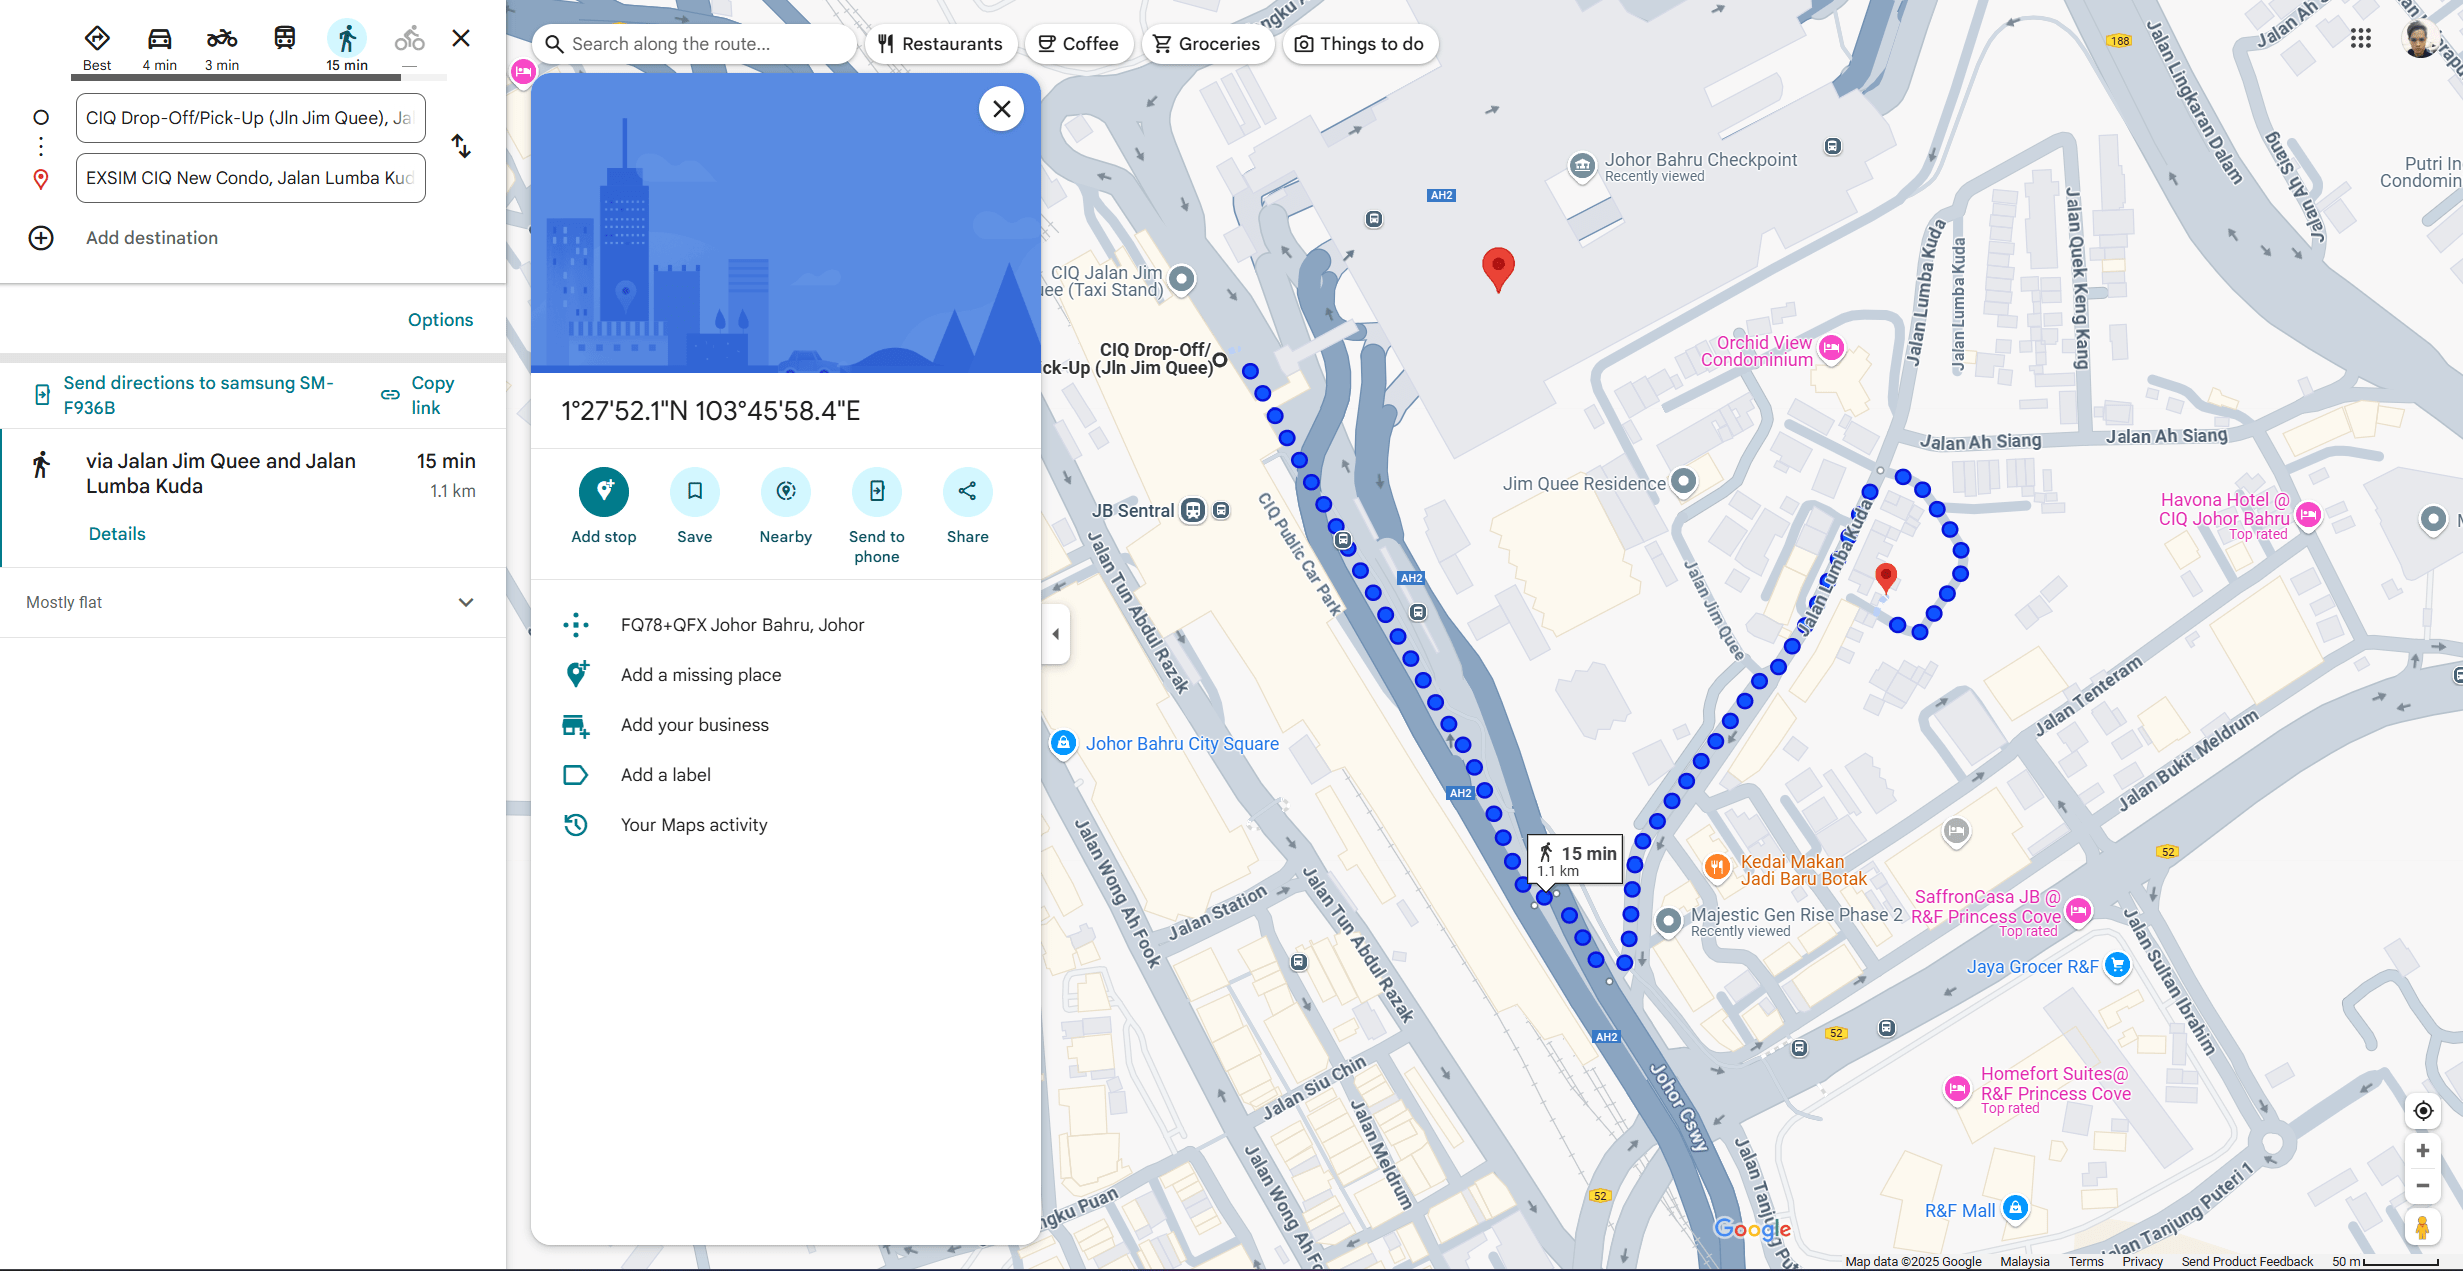Show your current location
The image size is (2463, 1271).
(x=2423, y=1111)
